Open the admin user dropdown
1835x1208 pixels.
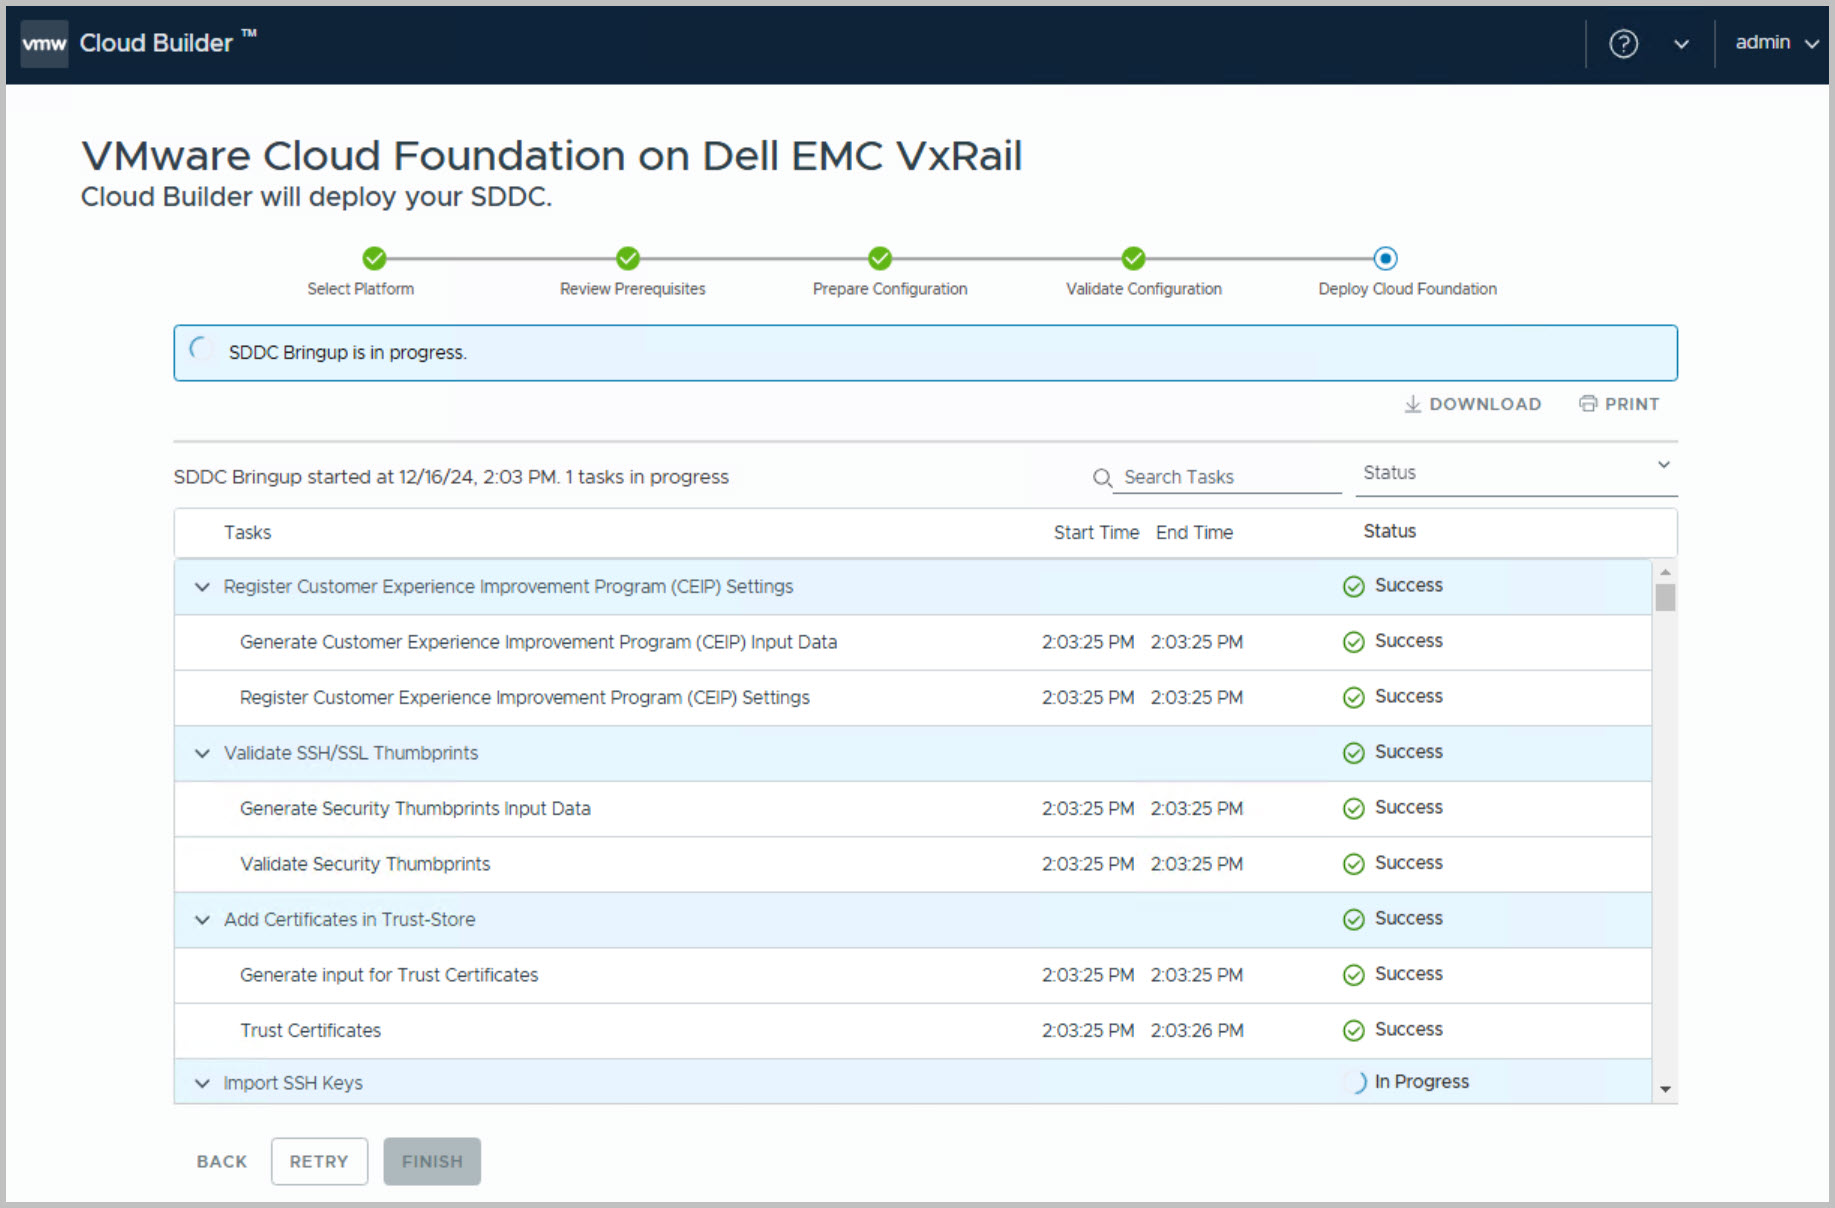tap(1776, 43)
